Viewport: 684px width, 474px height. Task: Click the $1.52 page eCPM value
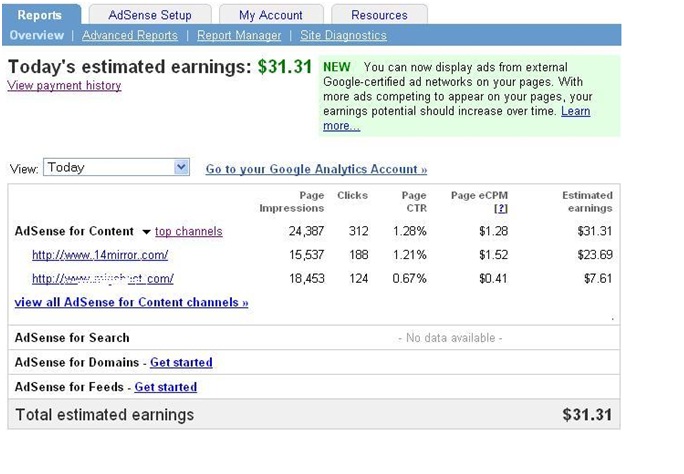click(493, 255)
